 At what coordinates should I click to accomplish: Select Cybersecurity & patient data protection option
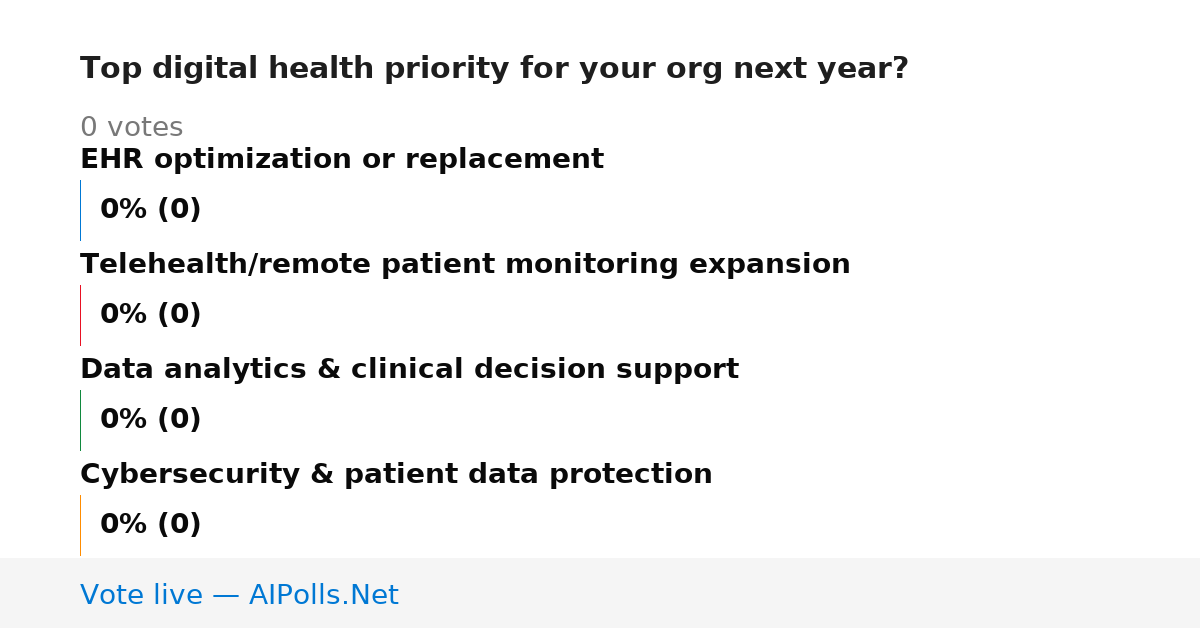(x=396, y=475)
